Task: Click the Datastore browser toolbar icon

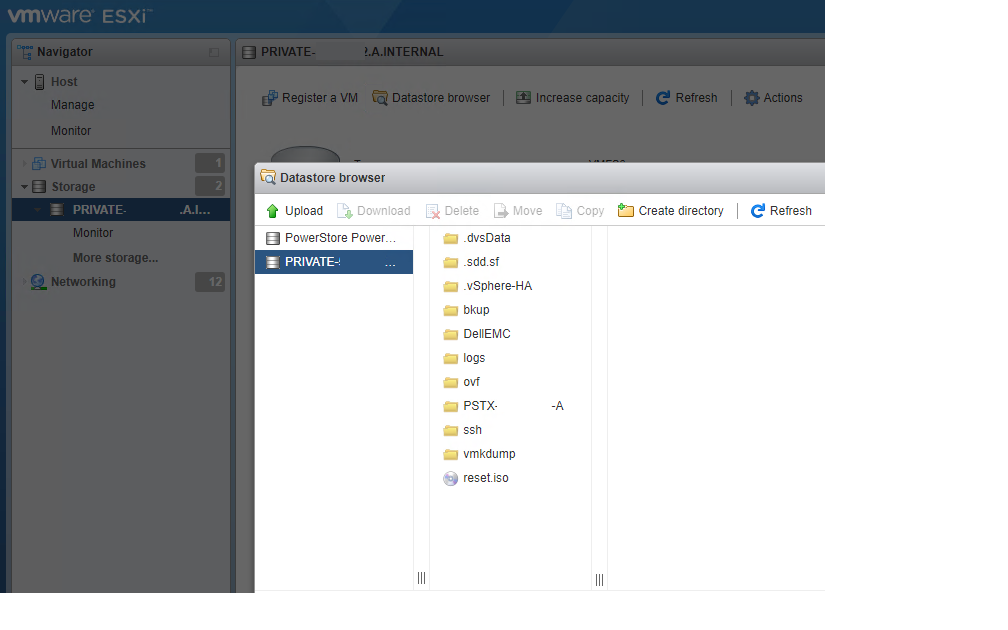Action: pyautogui.click(x=380, y=97)
